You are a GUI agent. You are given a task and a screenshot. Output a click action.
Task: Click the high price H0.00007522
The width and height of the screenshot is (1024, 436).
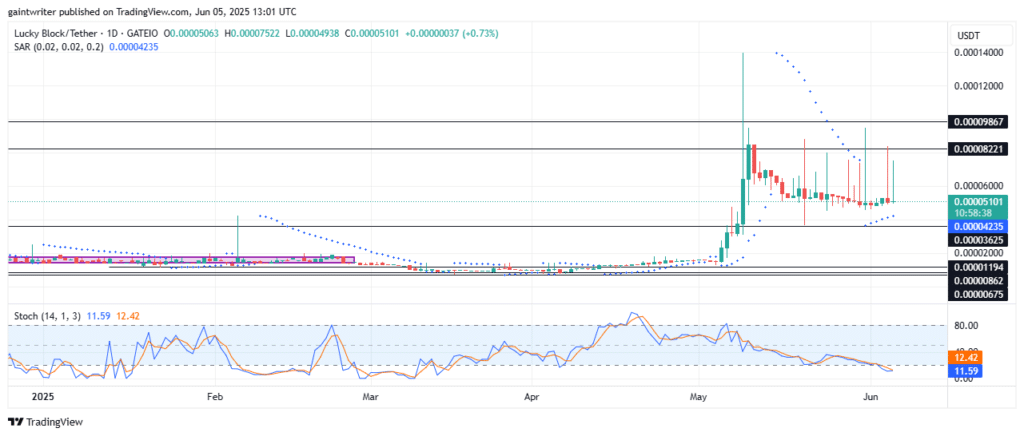tap(252, 33)
